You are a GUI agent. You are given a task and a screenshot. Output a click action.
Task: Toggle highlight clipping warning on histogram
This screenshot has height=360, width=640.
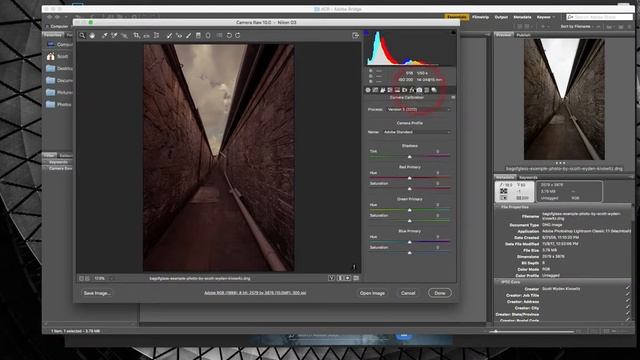pyautogui.click(x=453, y=33)
